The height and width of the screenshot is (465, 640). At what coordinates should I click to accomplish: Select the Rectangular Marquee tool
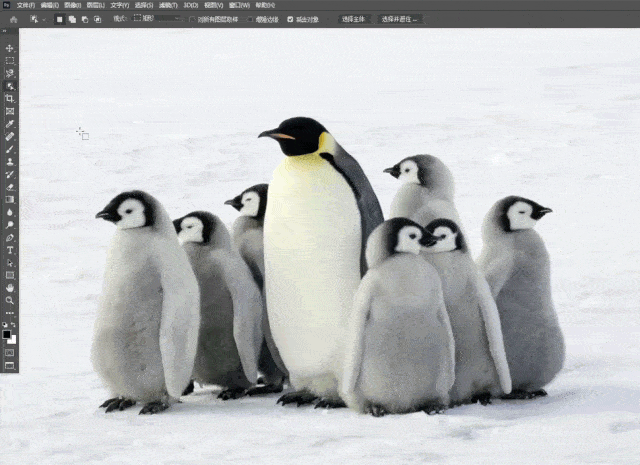[9, 60]
